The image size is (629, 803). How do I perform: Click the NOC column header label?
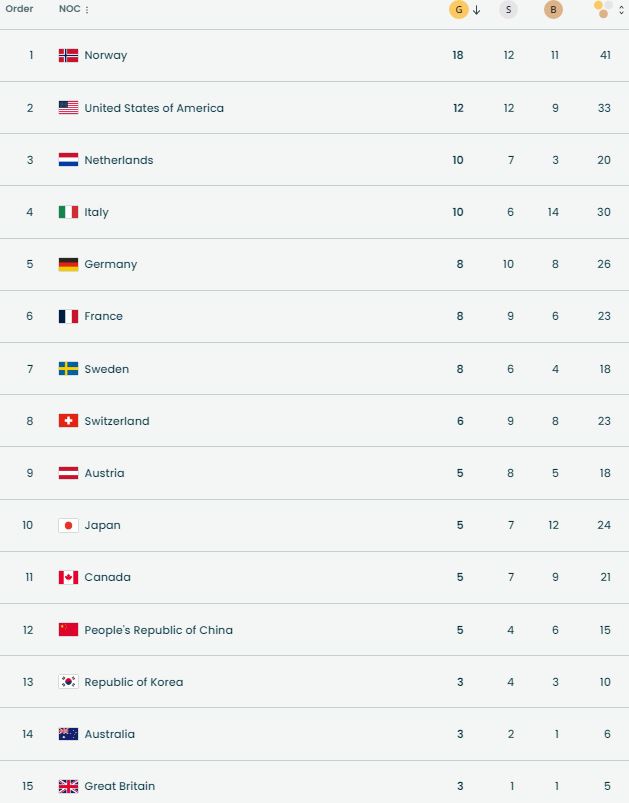(69, 9)
